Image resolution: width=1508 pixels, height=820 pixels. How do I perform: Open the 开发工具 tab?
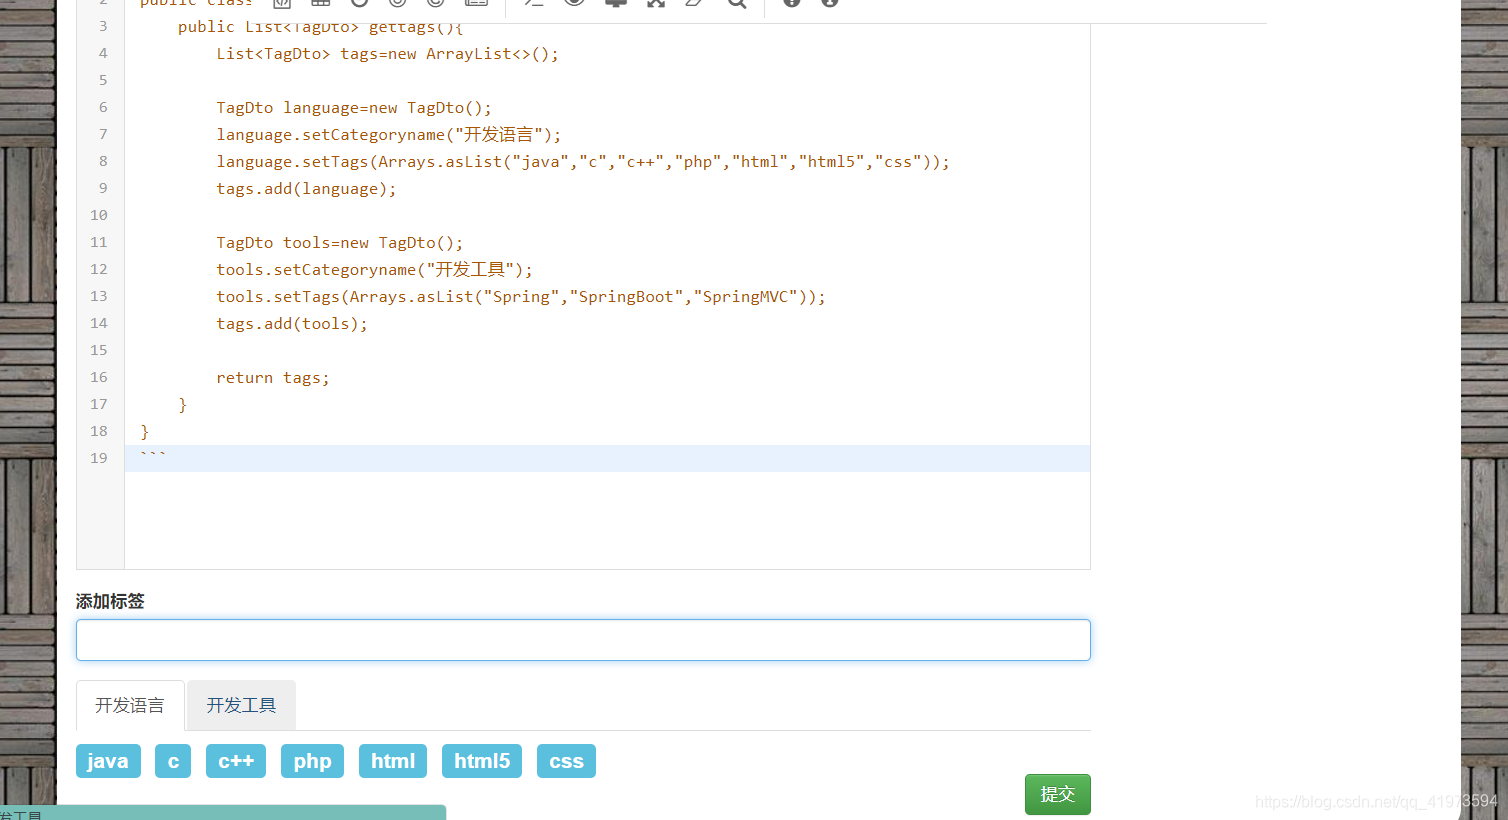241,706
